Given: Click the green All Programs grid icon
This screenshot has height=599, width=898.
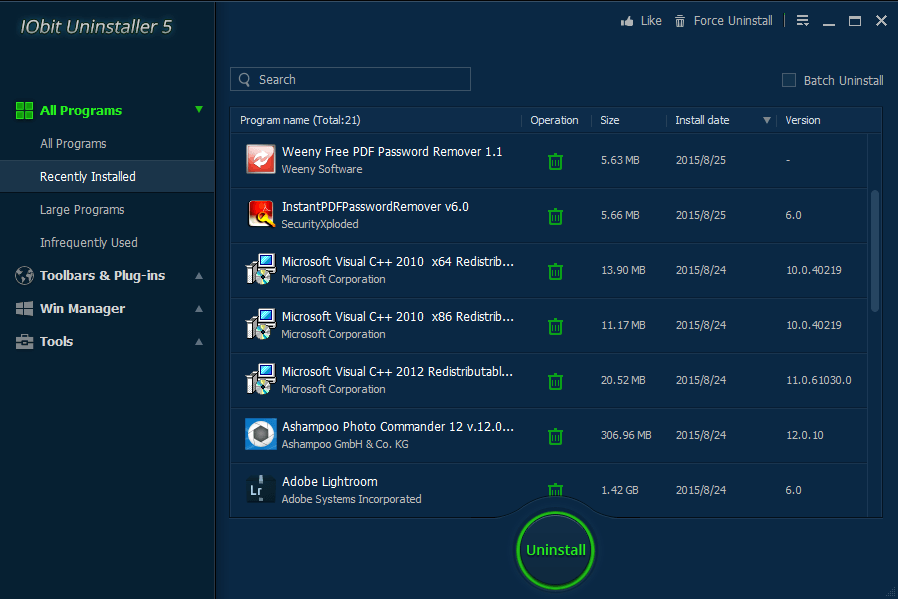Looking at the screenshot, I should [x=24, y=111].
